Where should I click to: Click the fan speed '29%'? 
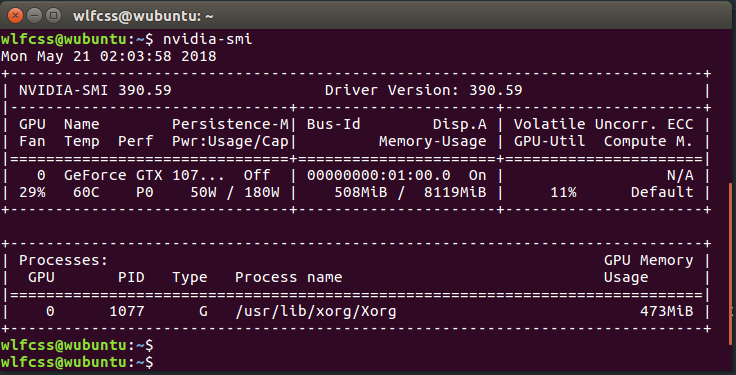pyautogui.click(x=32, y=192)
